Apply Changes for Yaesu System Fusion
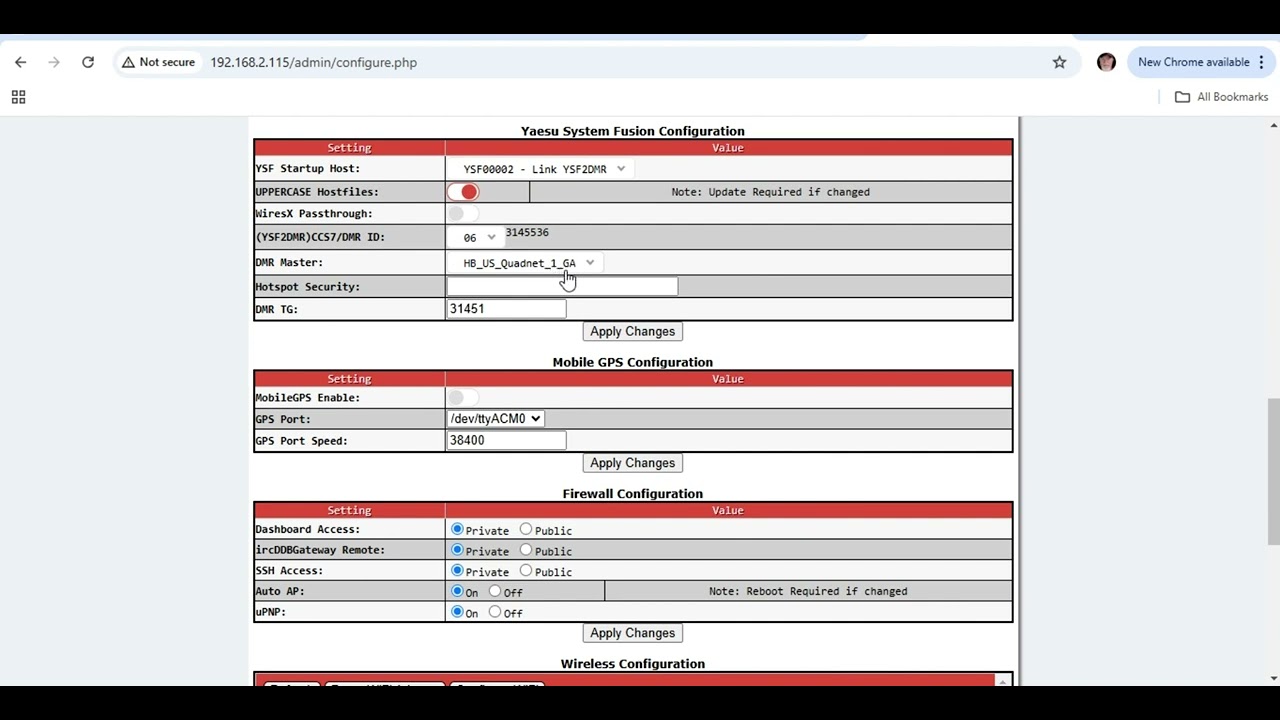 (632, 332)
